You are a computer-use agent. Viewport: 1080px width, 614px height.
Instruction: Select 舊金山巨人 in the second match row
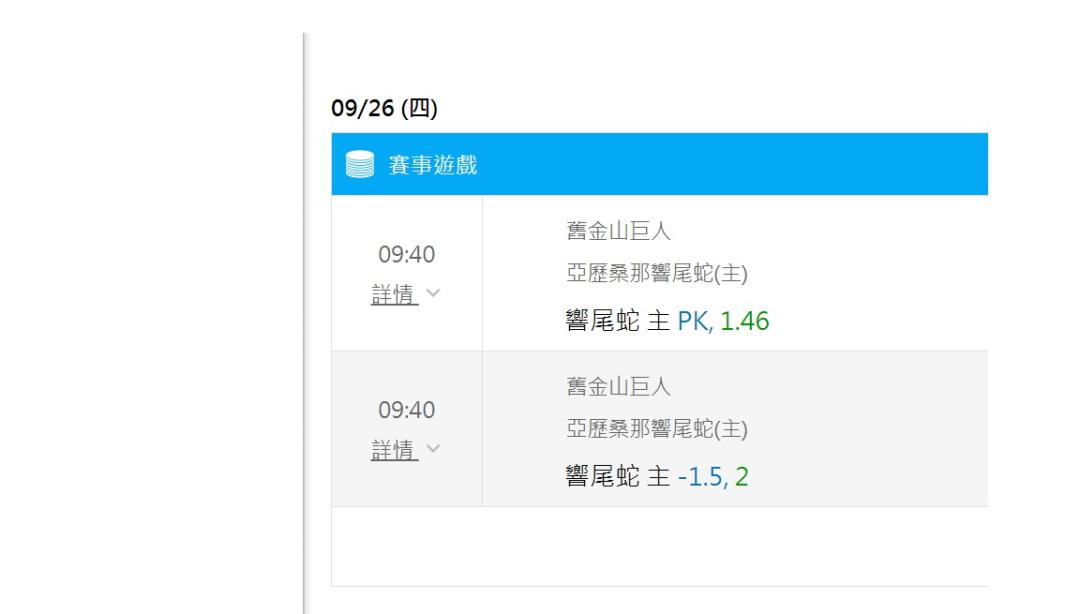[x=619, y=387]
